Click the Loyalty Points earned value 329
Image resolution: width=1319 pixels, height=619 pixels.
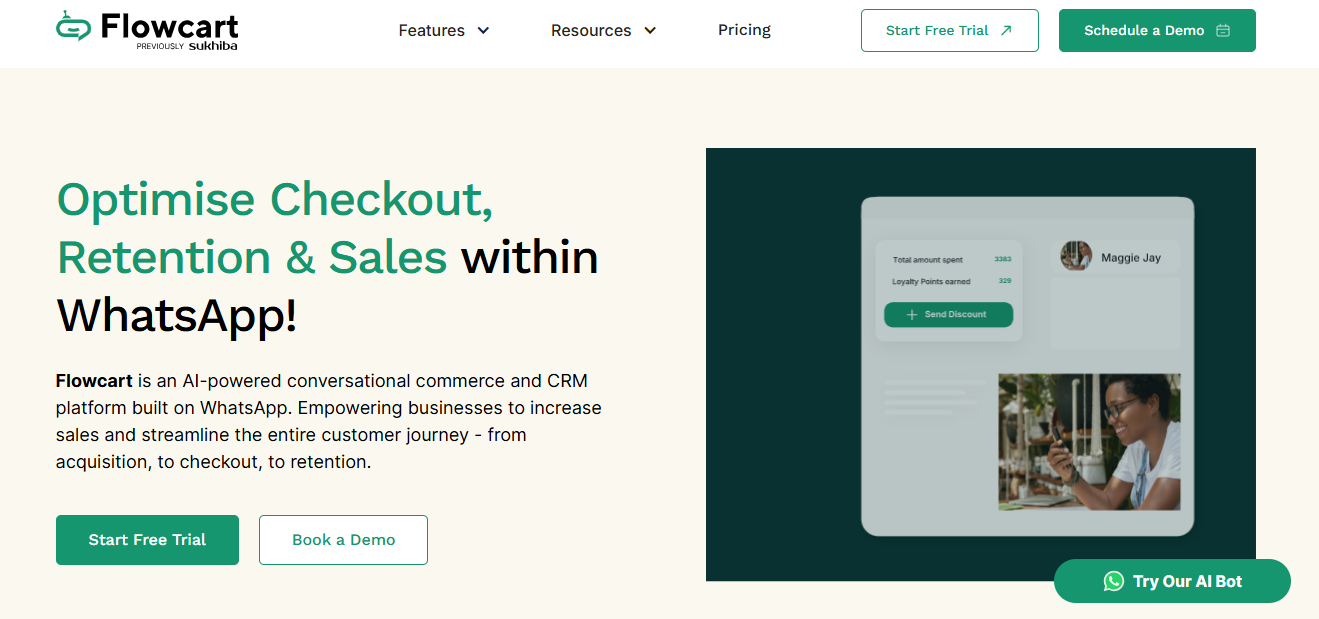tap(1004, 281)
